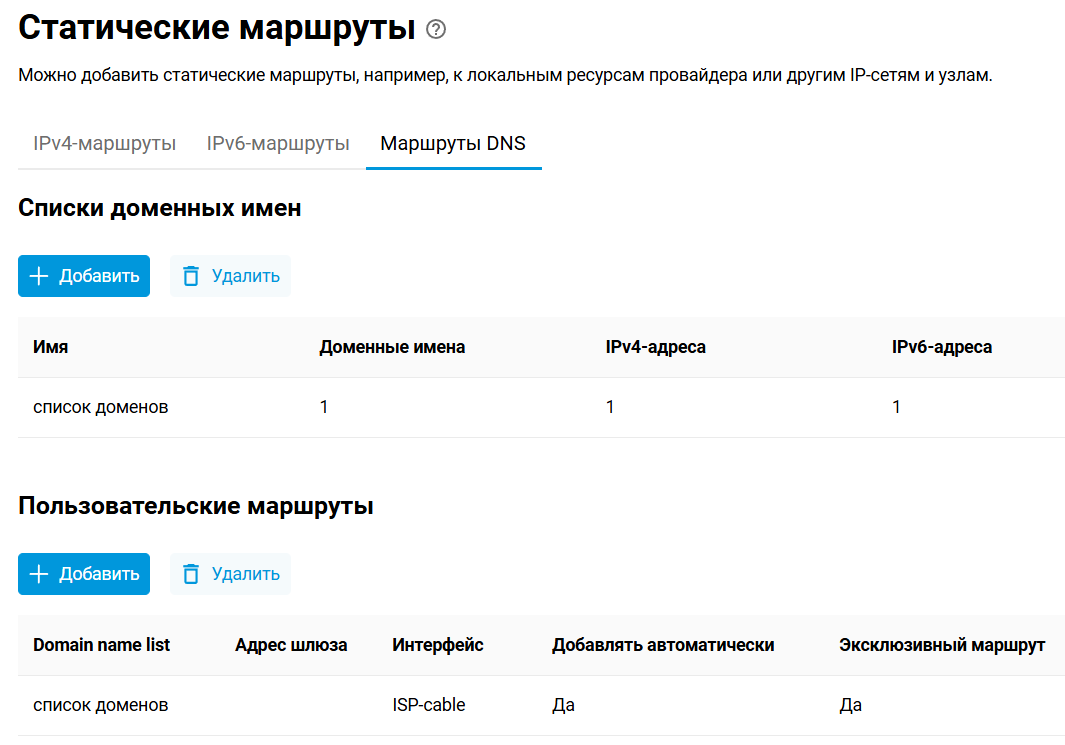Screen dimensions: 1065x745
Task: Open the static routes help icon
Action: 435,31
